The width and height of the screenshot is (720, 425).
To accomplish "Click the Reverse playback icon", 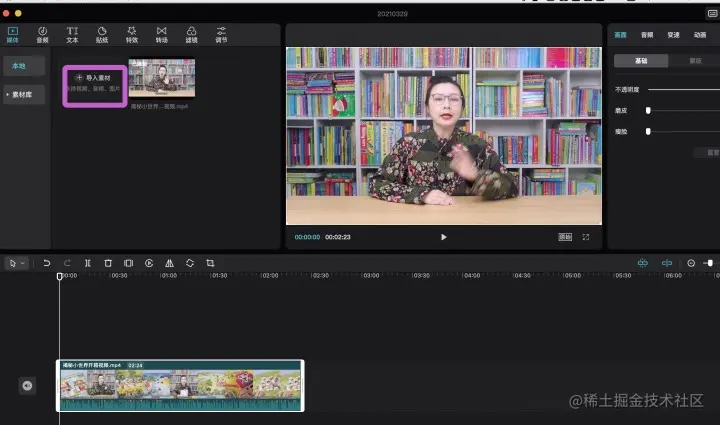I will (x=149, y=263).
